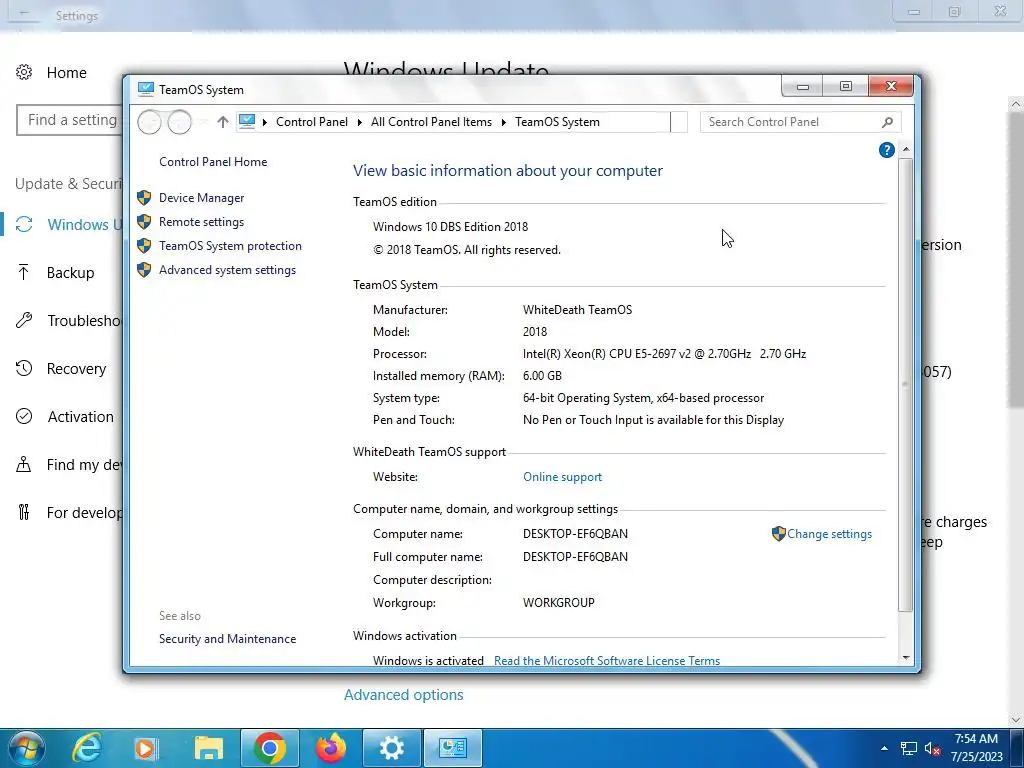
Task: Click the Backup arrow icon in Settings
Action: [24, 272]
